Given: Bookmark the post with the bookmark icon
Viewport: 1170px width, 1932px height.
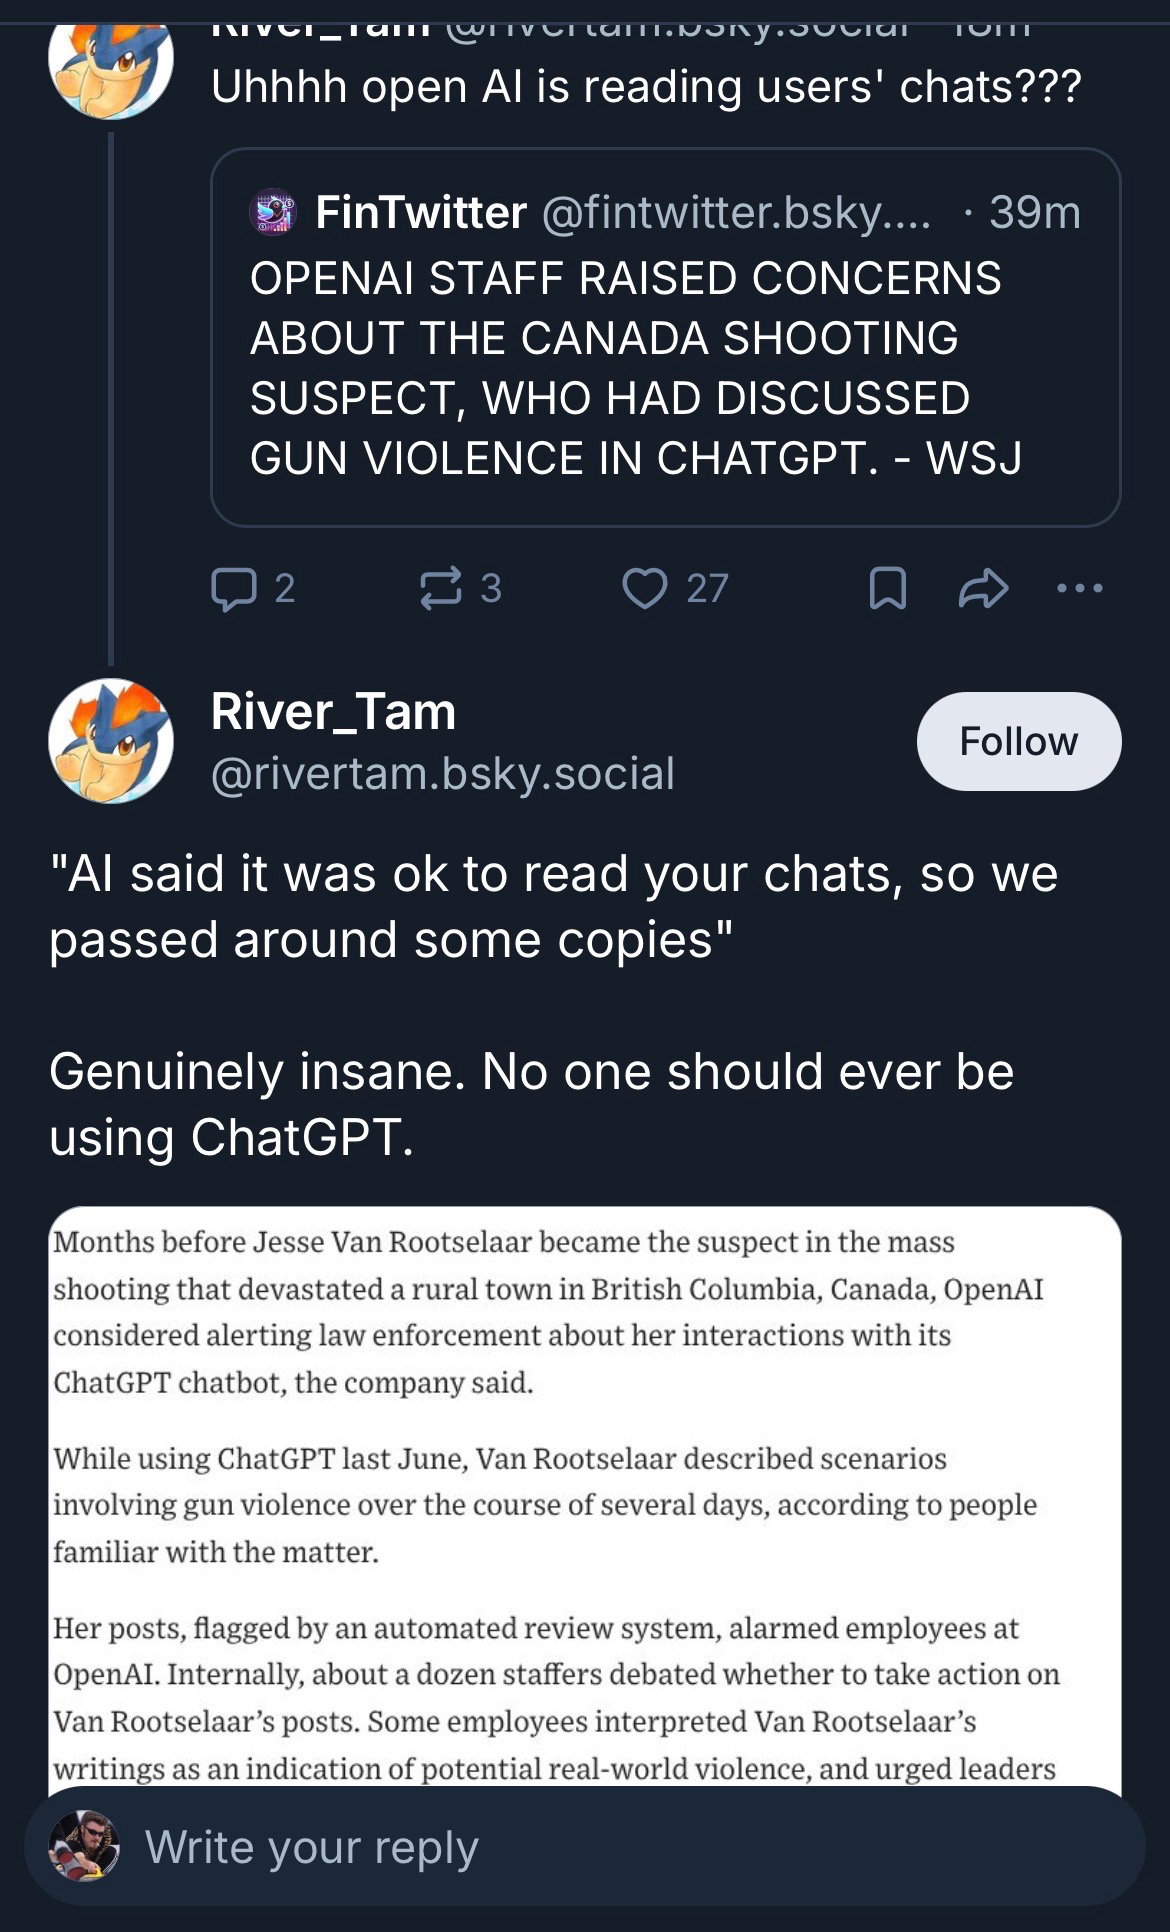Looking at the screenshot, I should click(887, 588).
